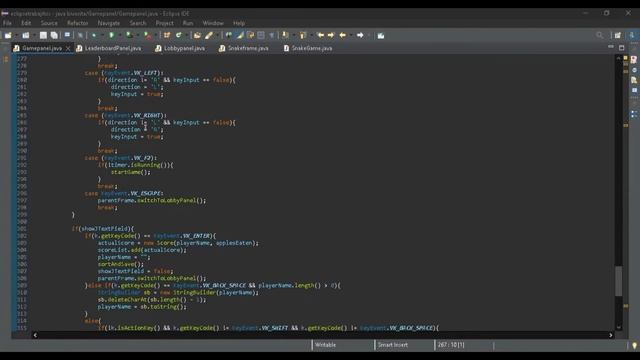640x360 pixels.
Task: Expand the Coverage dropdown arrow
Action: [137, 36]
